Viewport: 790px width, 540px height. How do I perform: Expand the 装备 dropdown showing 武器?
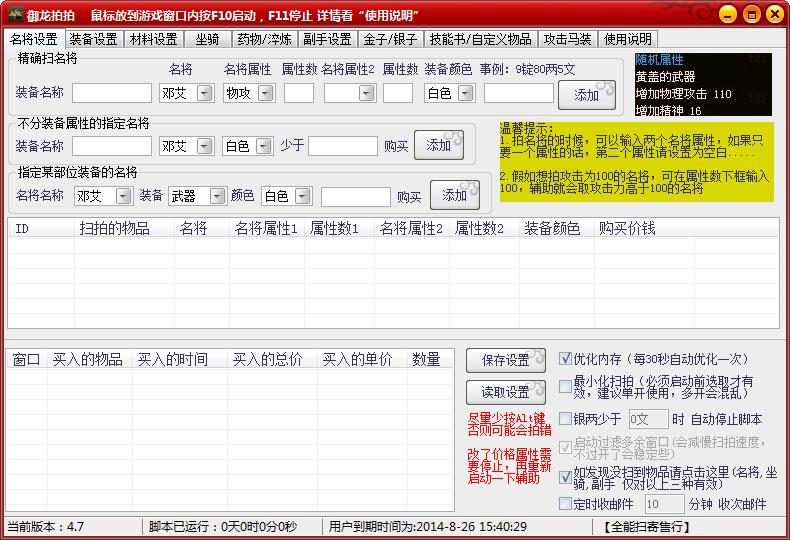(217, 196)
